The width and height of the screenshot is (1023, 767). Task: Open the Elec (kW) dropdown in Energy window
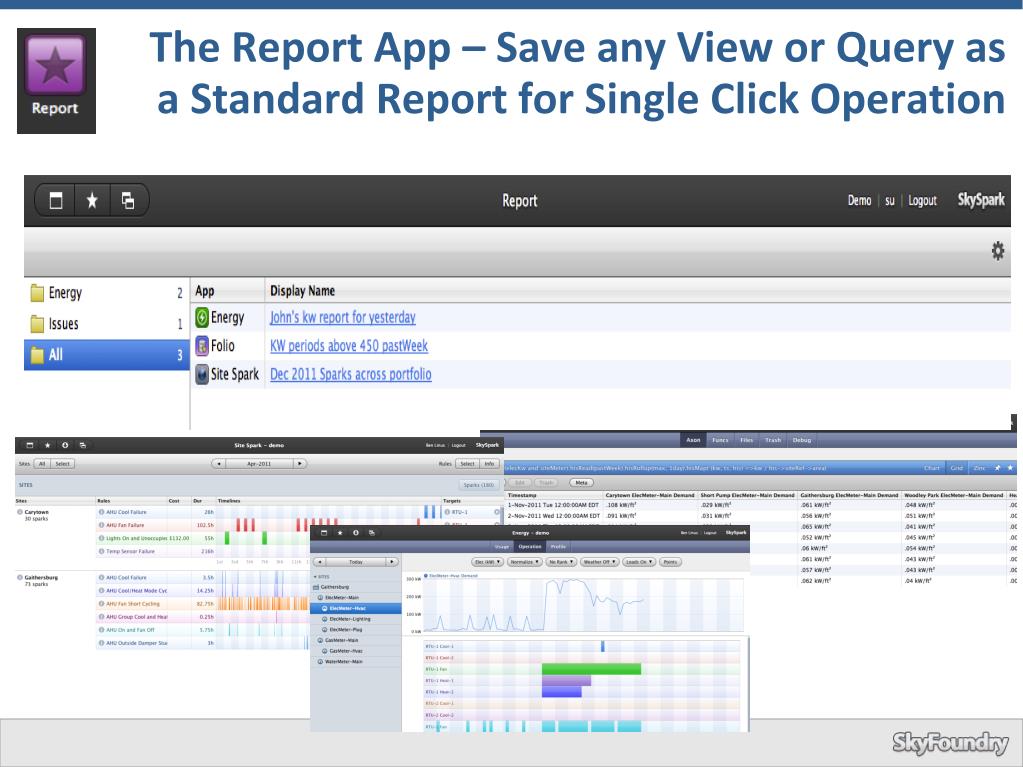coord(487,562)
